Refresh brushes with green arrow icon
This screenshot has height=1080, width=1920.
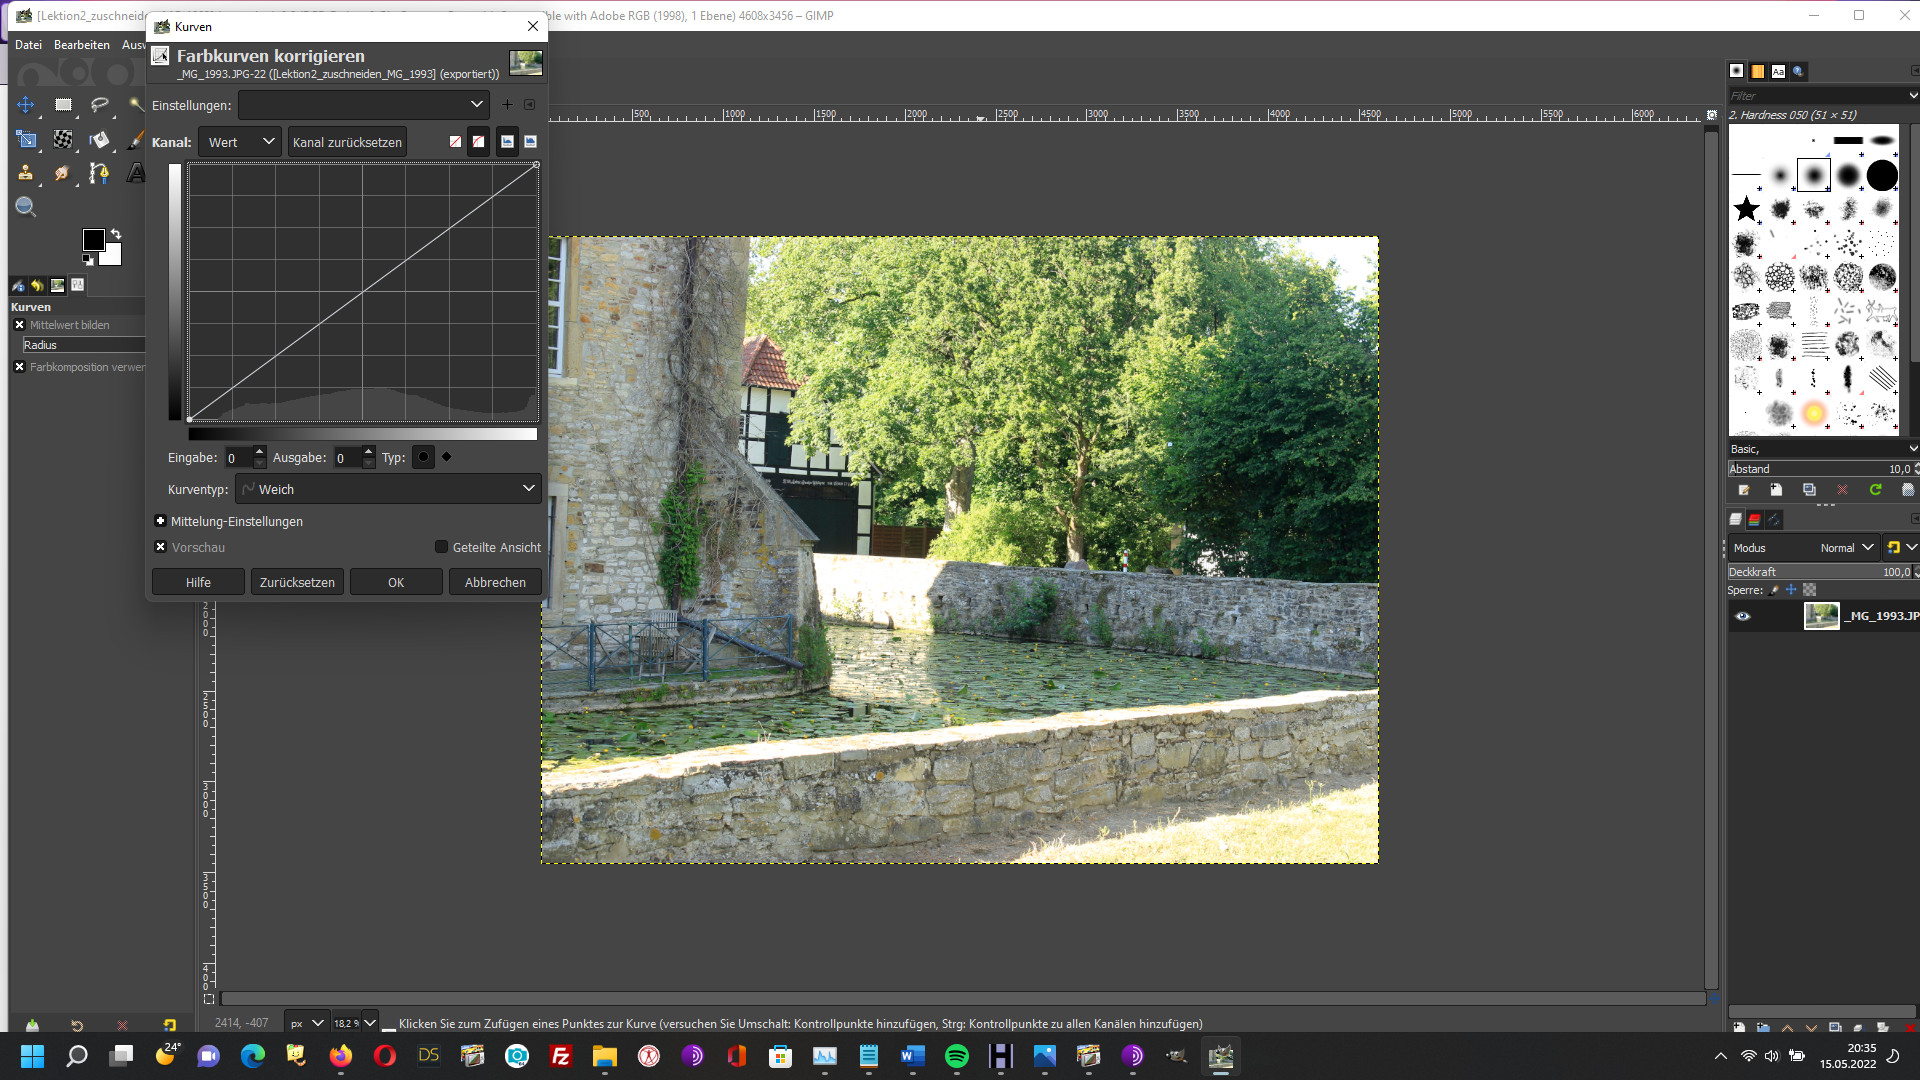coord(1875,490)
